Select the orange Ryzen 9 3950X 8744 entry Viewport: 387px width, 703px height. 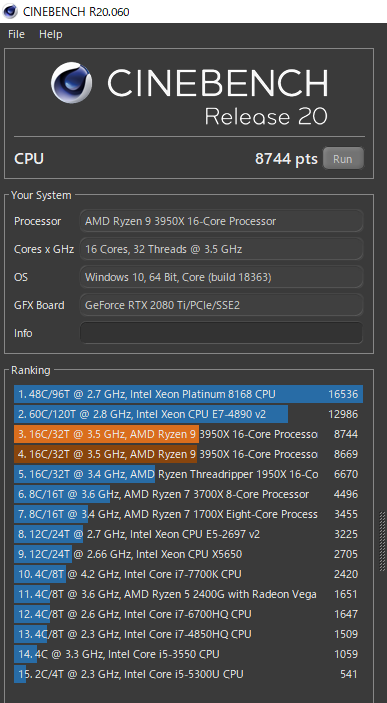[x=188, y=434]
